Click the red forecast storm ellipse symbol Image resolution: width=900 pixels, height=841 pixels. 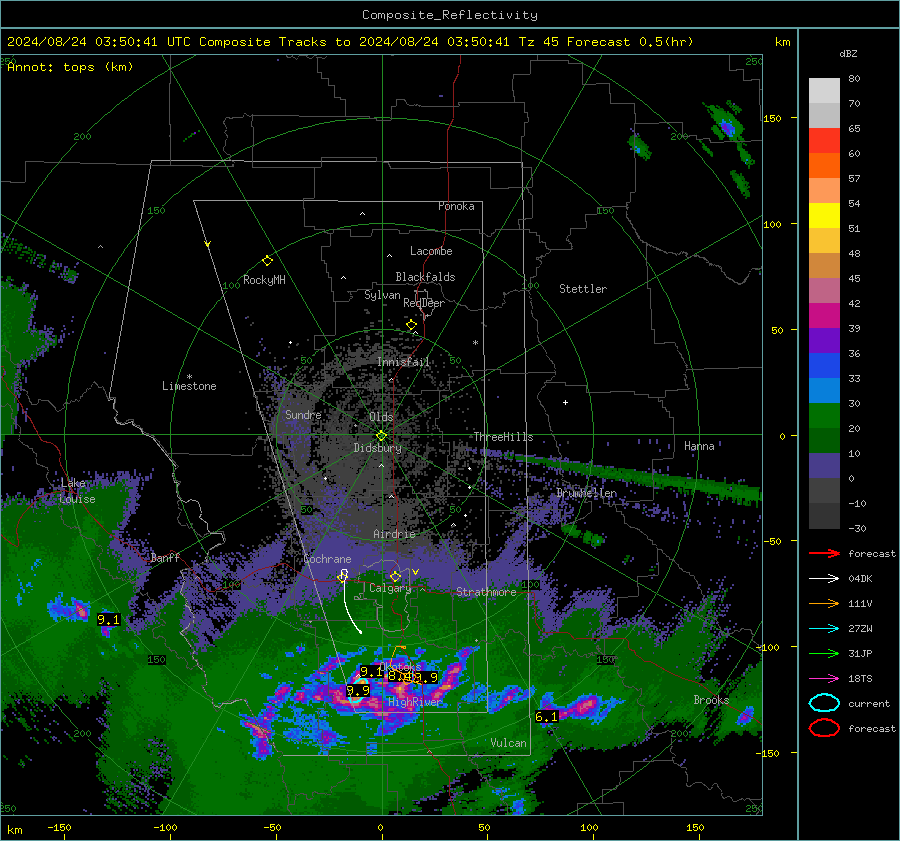tap(824, 728)
